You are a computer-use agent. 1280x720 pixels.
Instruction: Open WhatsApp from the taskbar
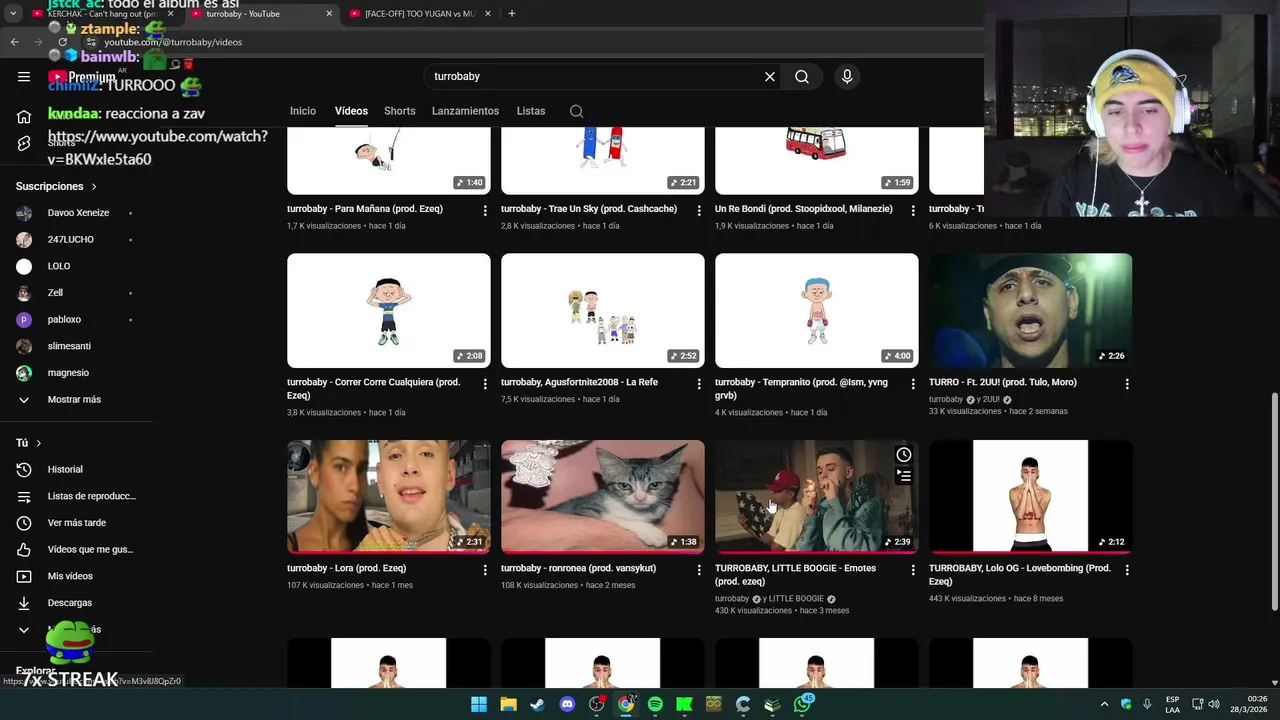[x=803, y=704]
